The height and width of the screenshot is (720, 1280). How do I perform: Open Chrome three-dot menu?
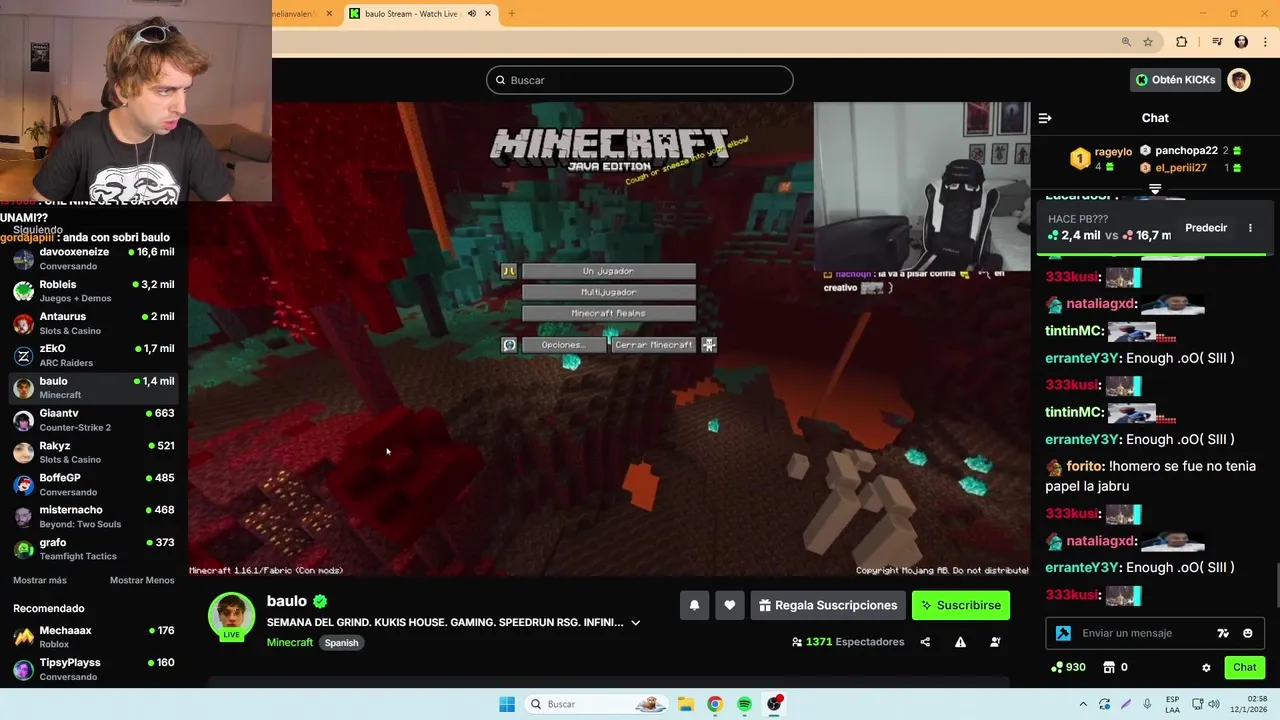click(1265, 42)
